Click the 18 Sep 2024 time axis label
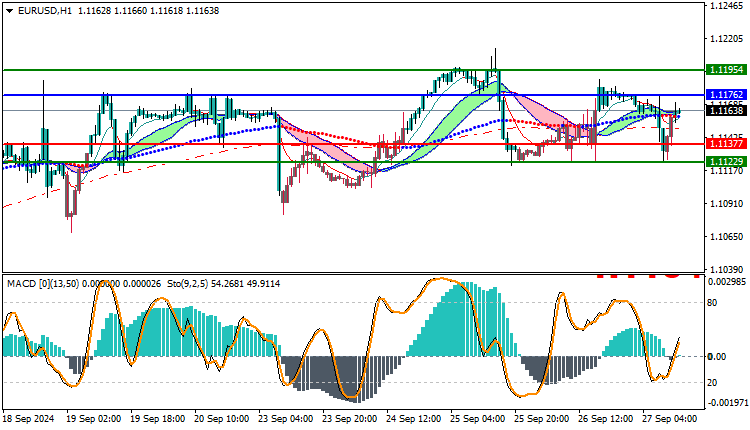Viewport: 750px width, 430px height. pyautogui.click(x=29, y=419)
